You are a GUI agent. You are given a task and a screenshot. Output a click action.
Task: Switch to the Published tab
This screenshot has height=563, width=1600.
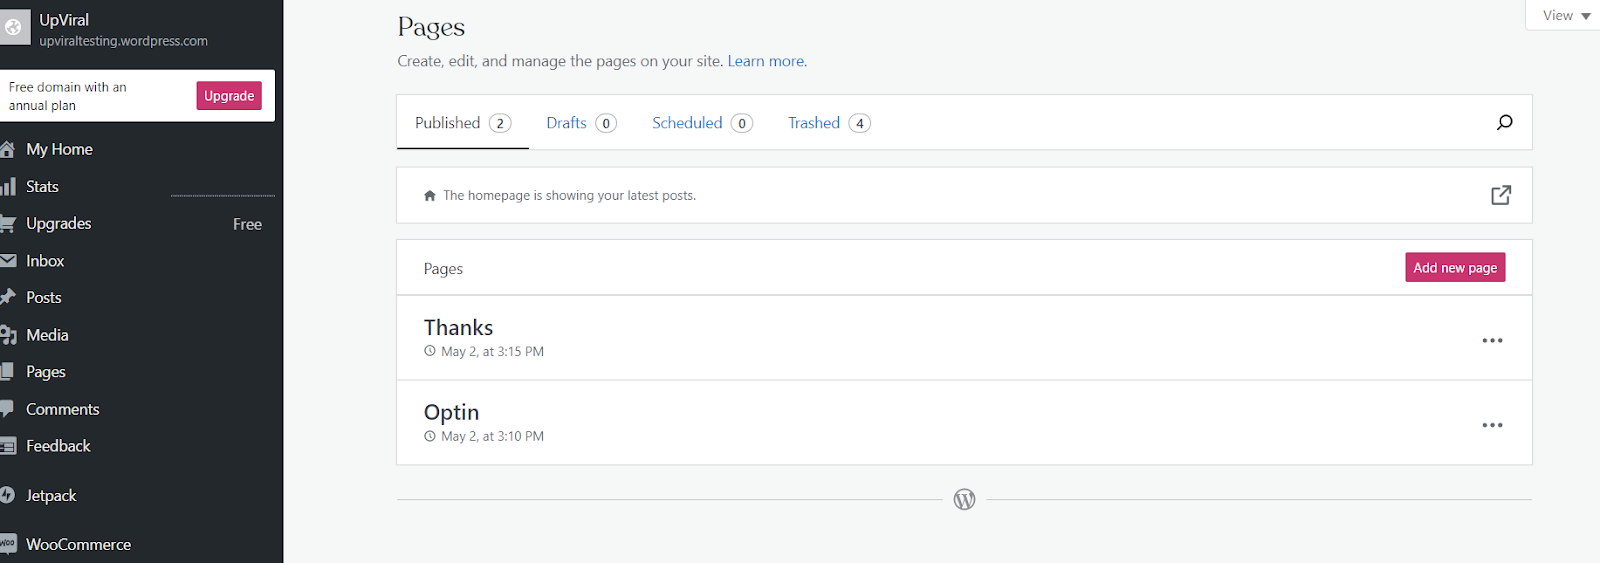[x=463, y=123]
